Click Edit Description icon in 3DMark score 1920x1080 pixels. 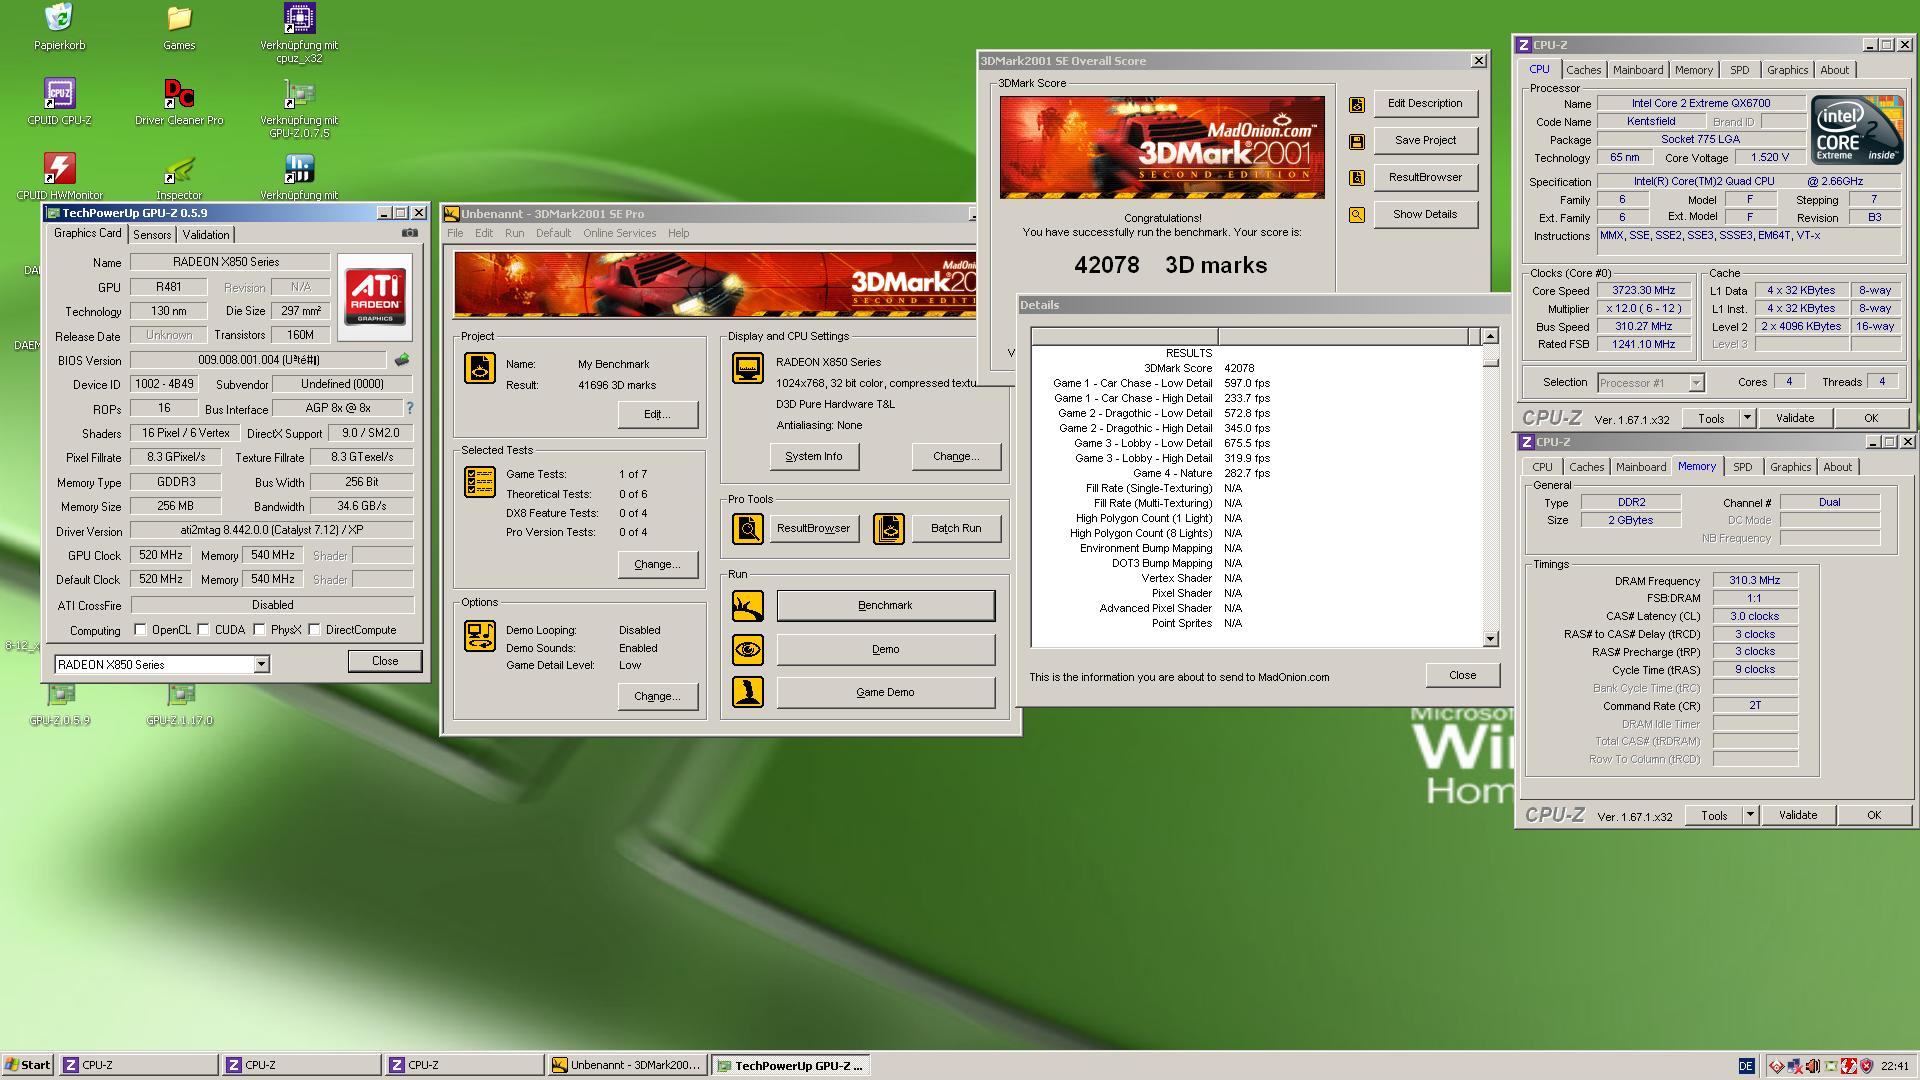pyautogui.click(x=1357, y=104)
